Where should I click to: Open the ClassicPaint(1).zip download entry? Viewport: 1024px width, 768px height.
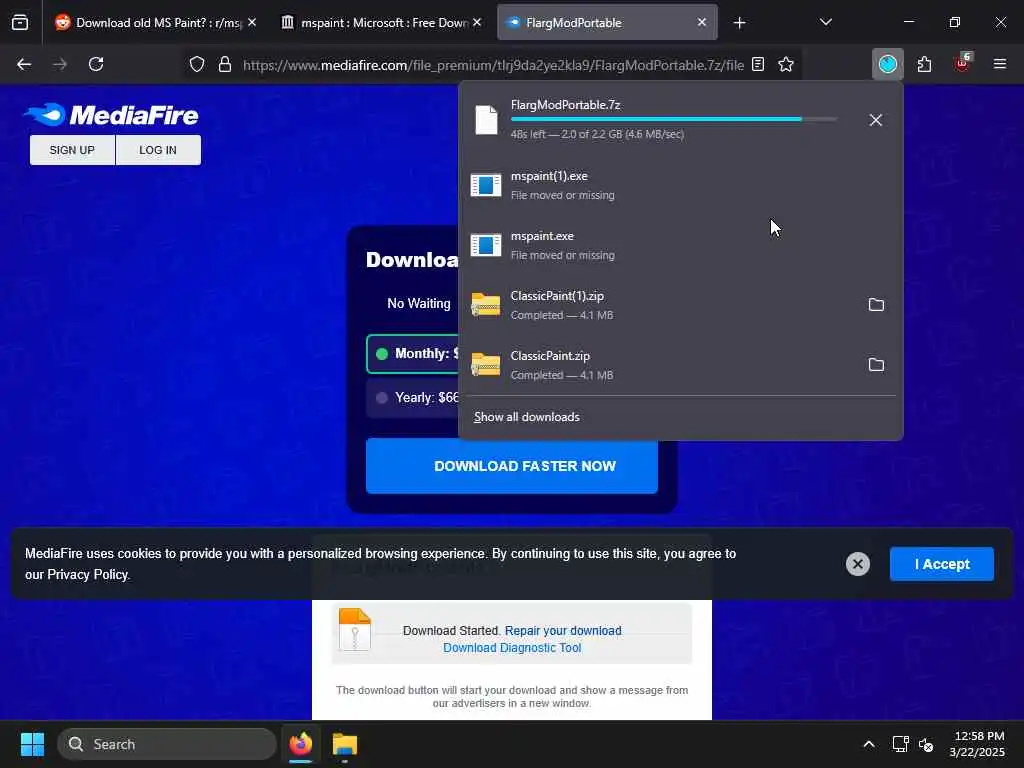click(660, 305)
